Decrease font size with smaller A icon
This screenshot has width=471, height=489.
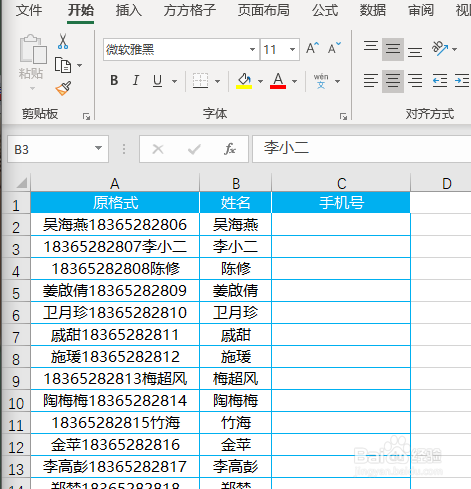(x=334, y=48)
